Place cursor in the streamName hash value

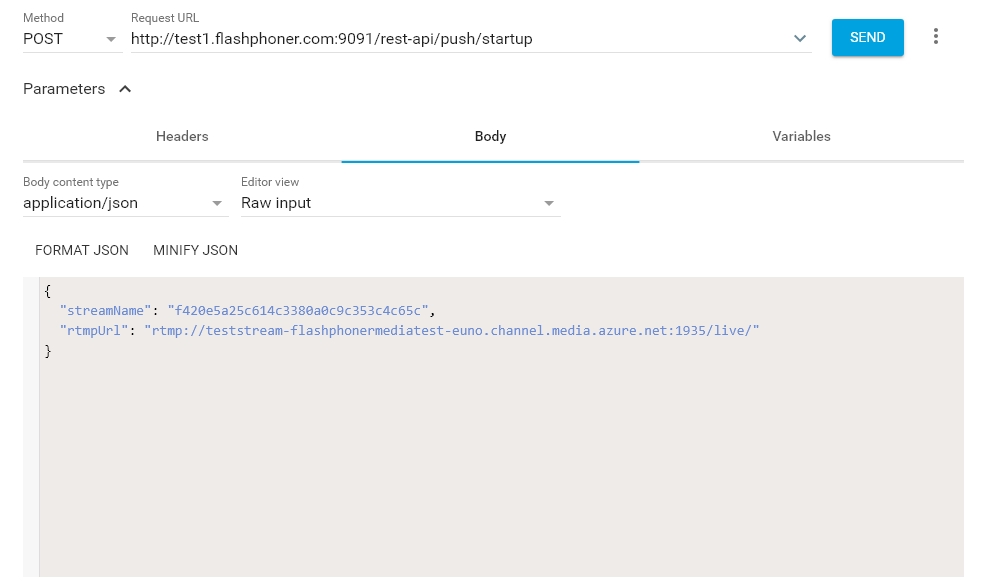coord(300,311)
